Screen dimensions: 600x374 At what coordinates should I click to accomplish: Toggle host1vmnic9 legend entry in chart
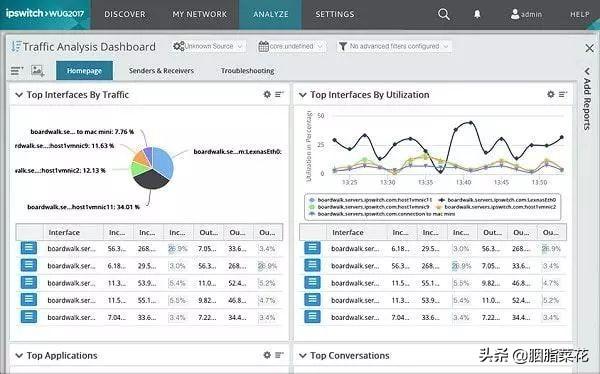click(369, 207)
